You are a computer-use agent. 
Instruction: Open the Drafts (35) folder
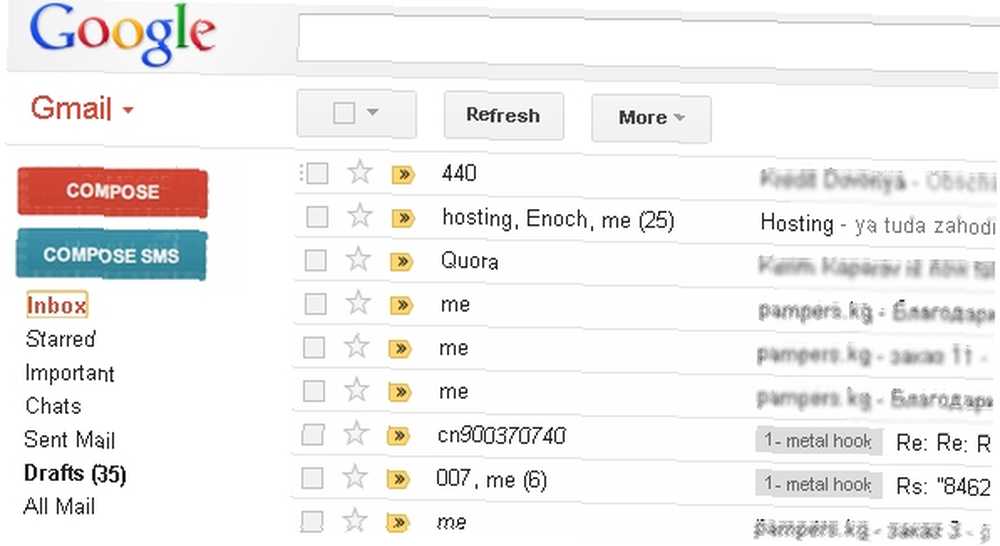click(75, 473)
